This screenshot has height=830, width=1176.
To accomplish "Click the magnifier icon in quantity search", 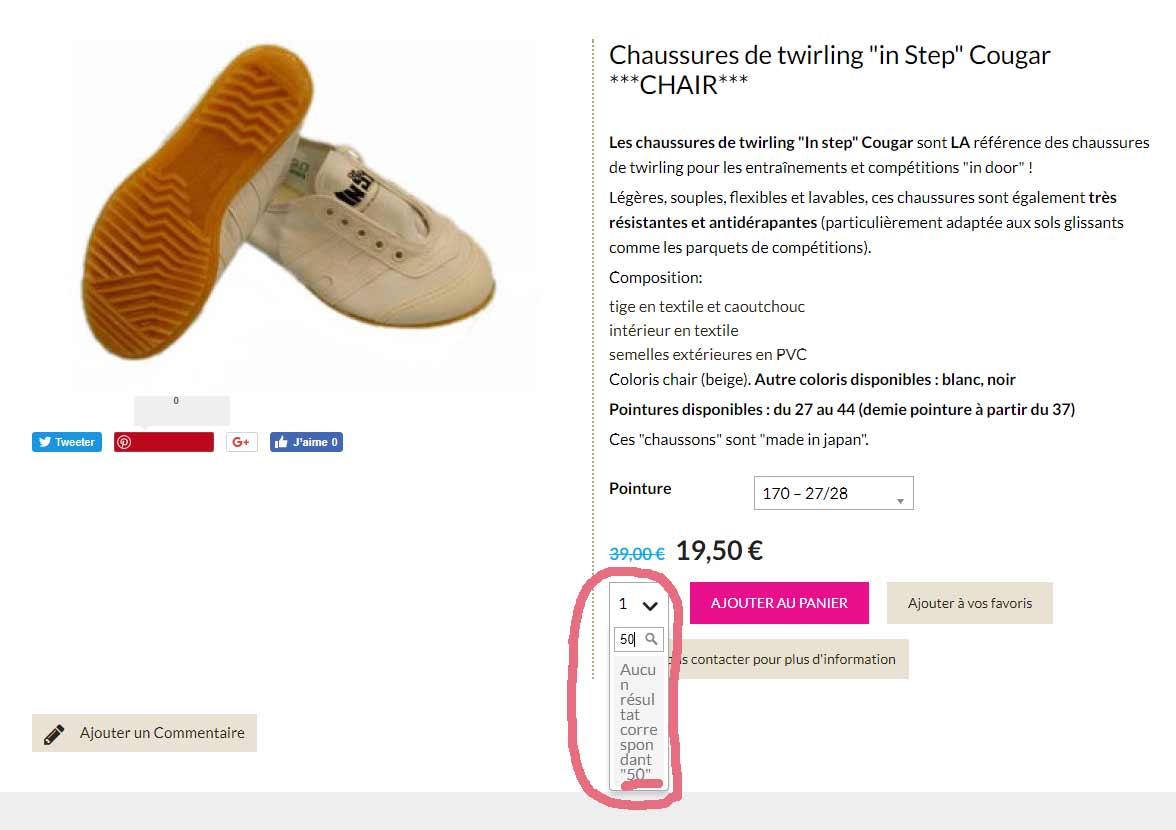I will [x=651, y=639].
